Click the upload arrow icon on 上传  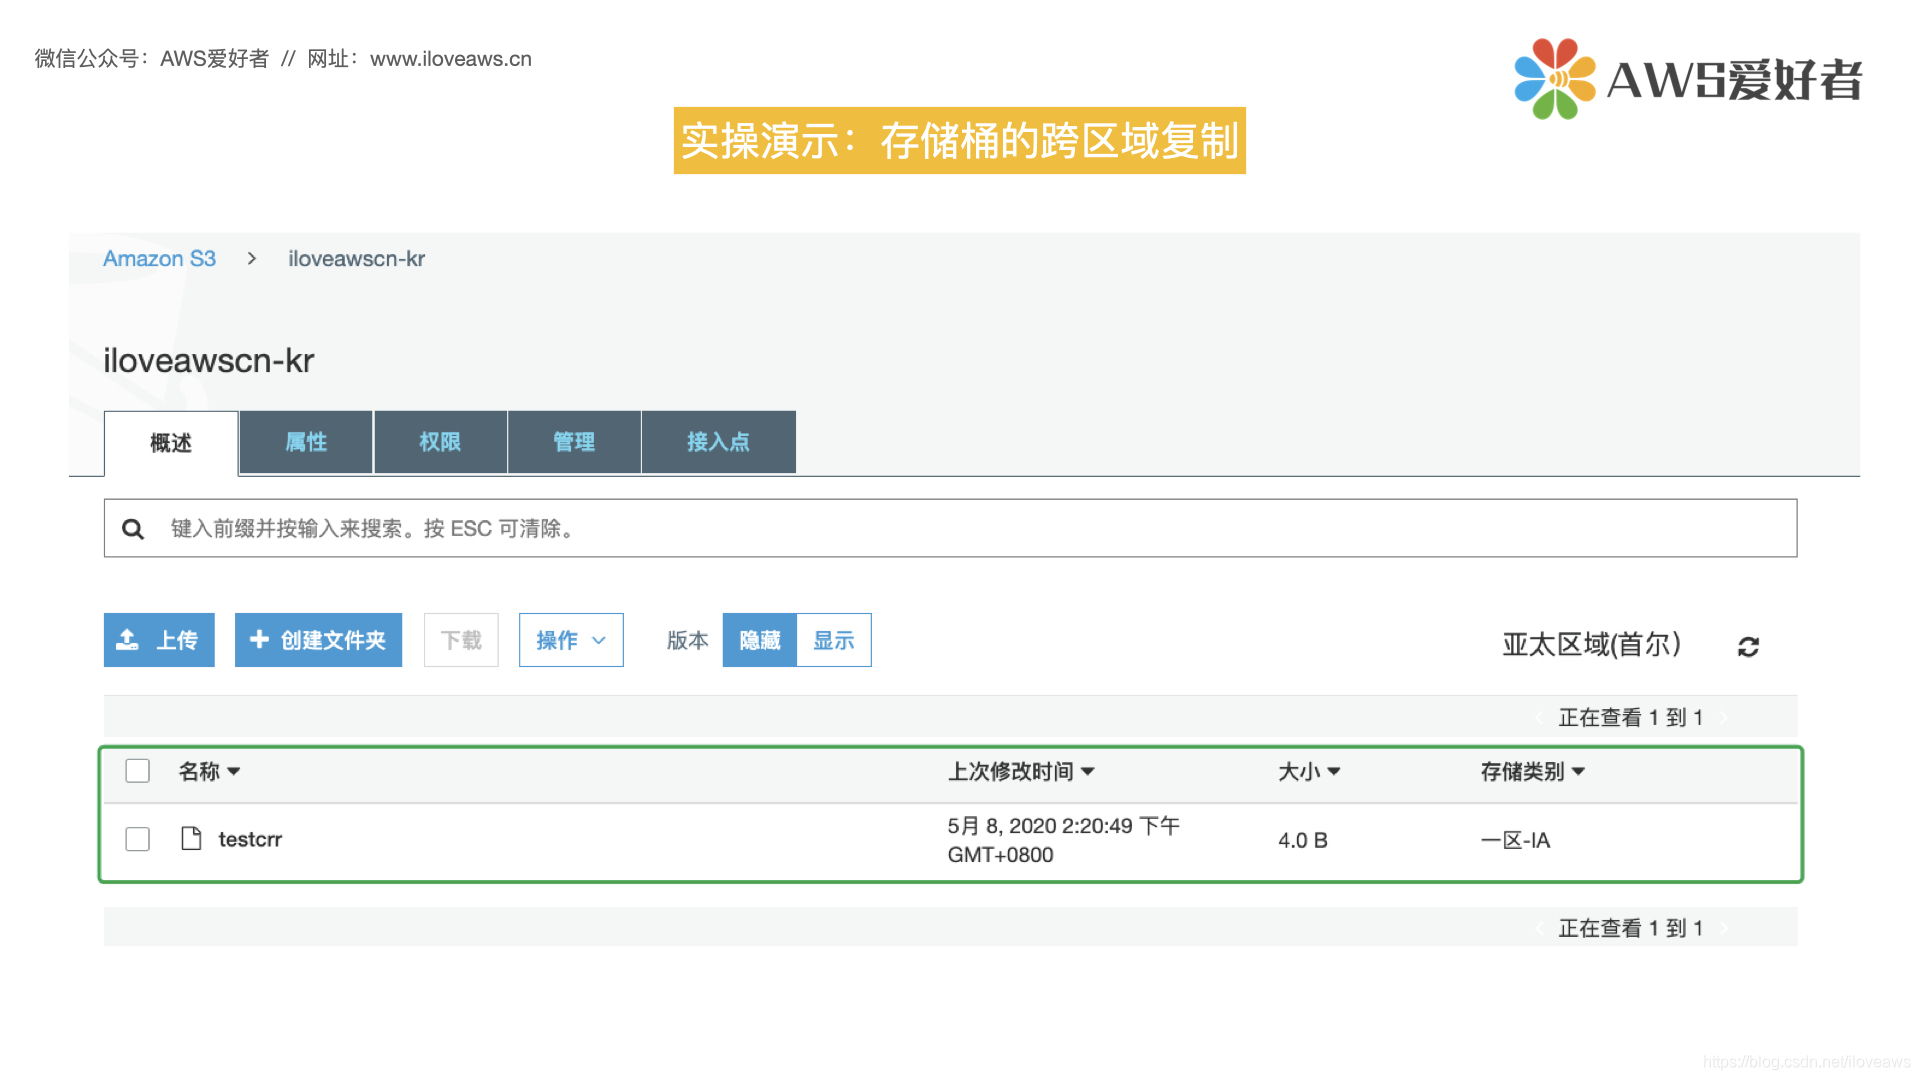click(x=128, y=640)
